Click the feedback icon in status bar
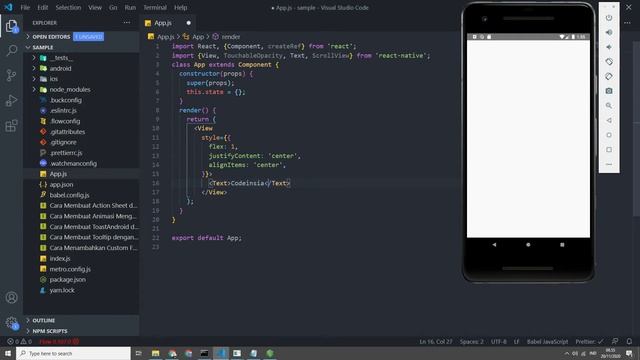The image size is (640, 360). [615, 341]
